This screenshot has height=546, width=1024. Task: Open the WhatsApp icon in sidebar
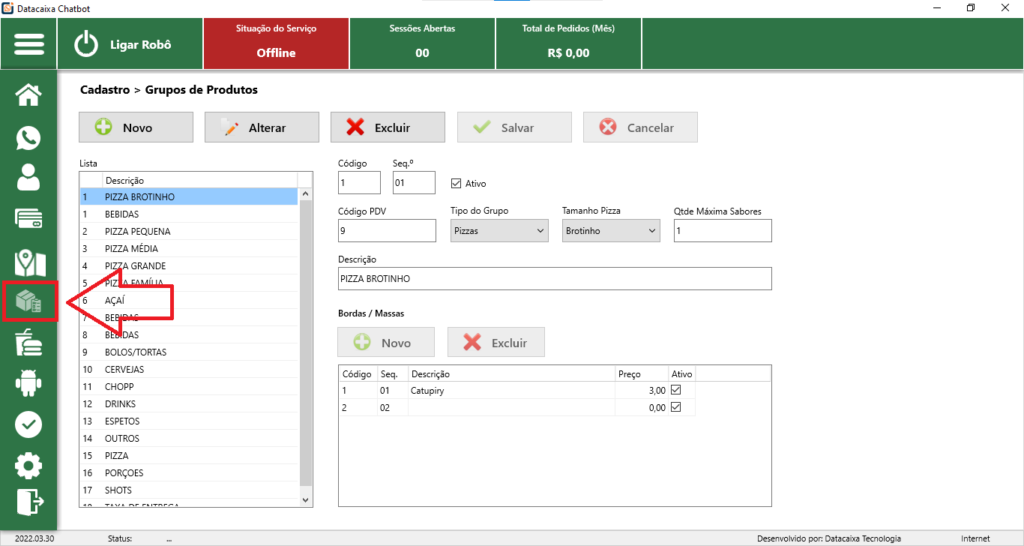tap(29, 137)
